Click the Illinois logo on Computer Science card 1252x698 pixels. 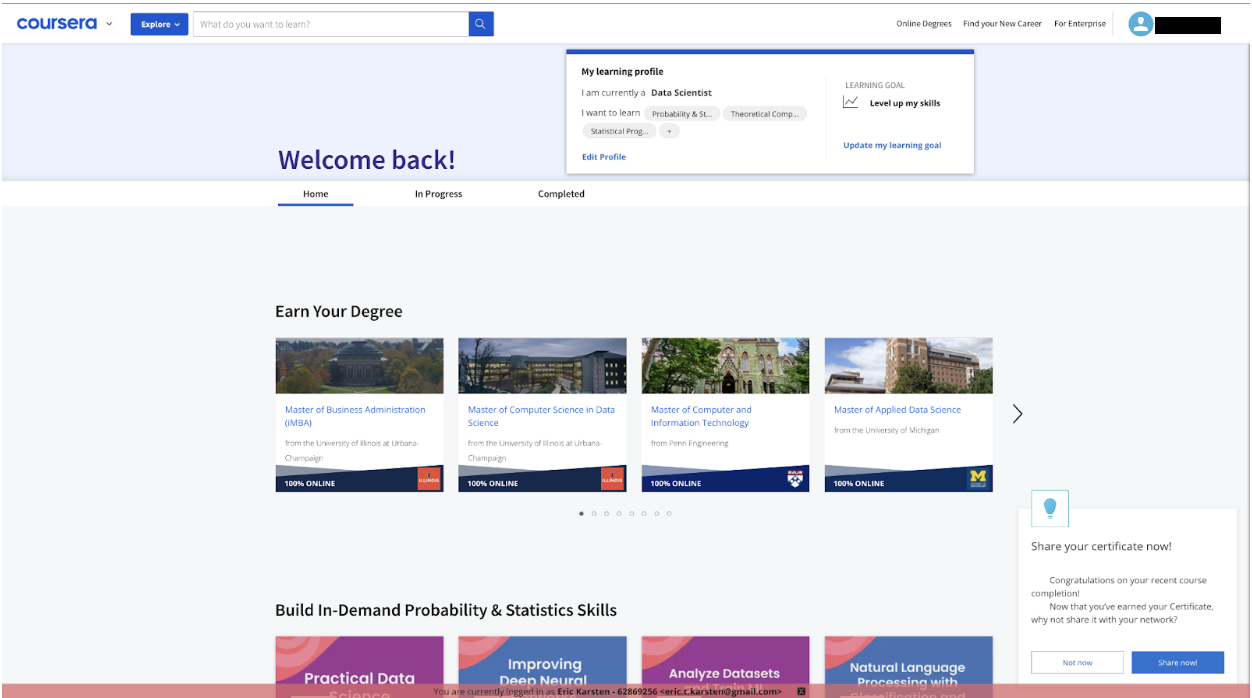click(x=612, y=479)
